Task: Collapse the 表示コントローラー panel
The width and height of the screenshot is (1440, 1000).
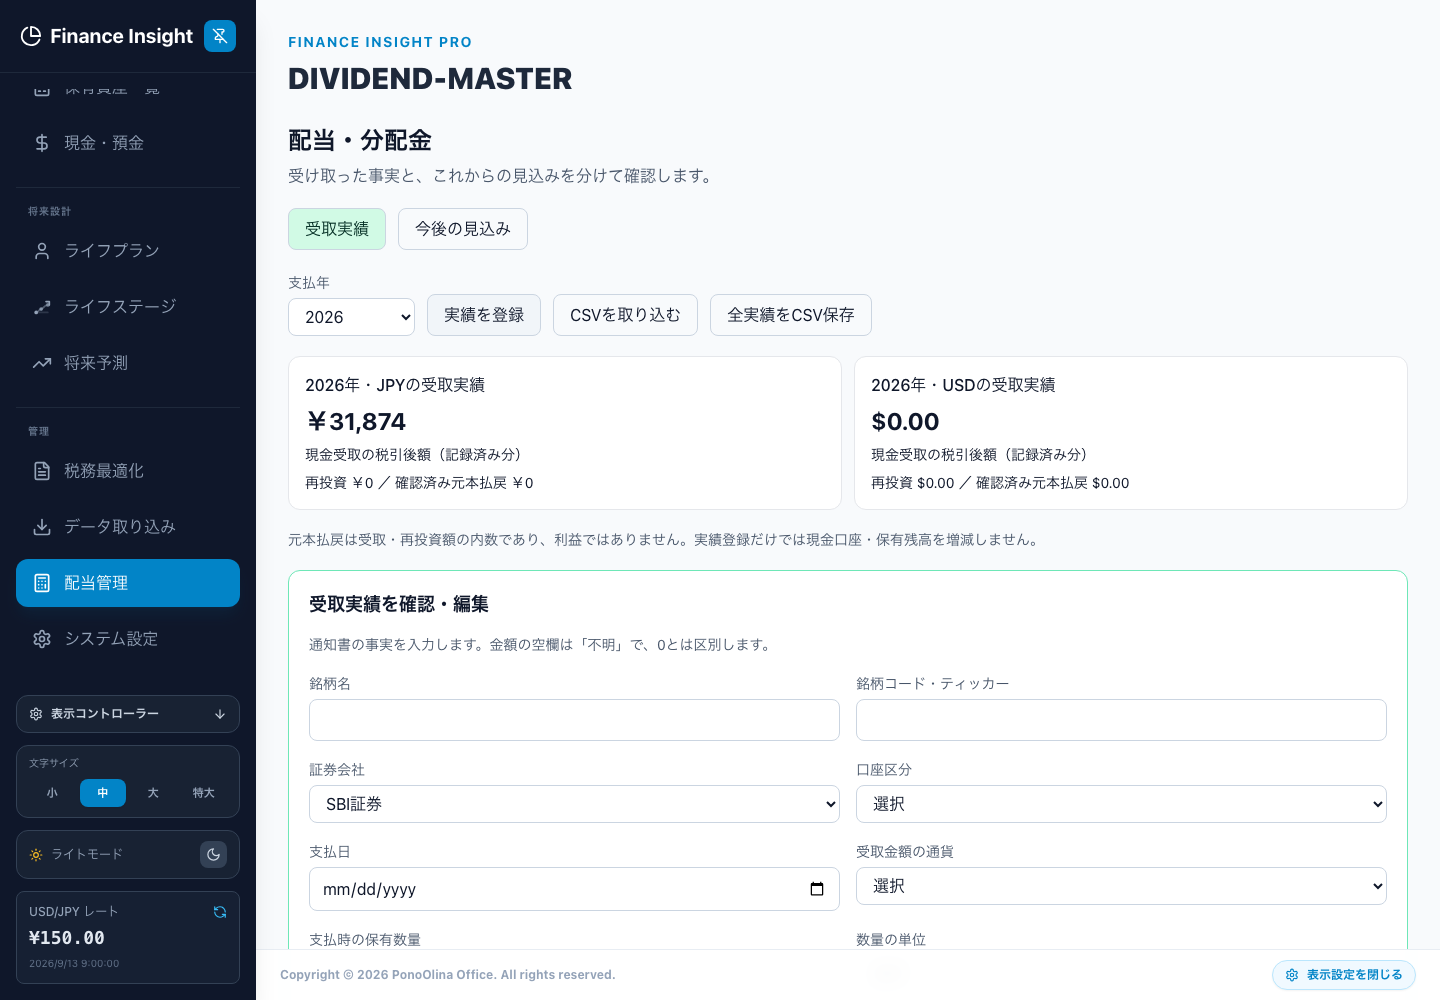Action: [x=128, y=714]
